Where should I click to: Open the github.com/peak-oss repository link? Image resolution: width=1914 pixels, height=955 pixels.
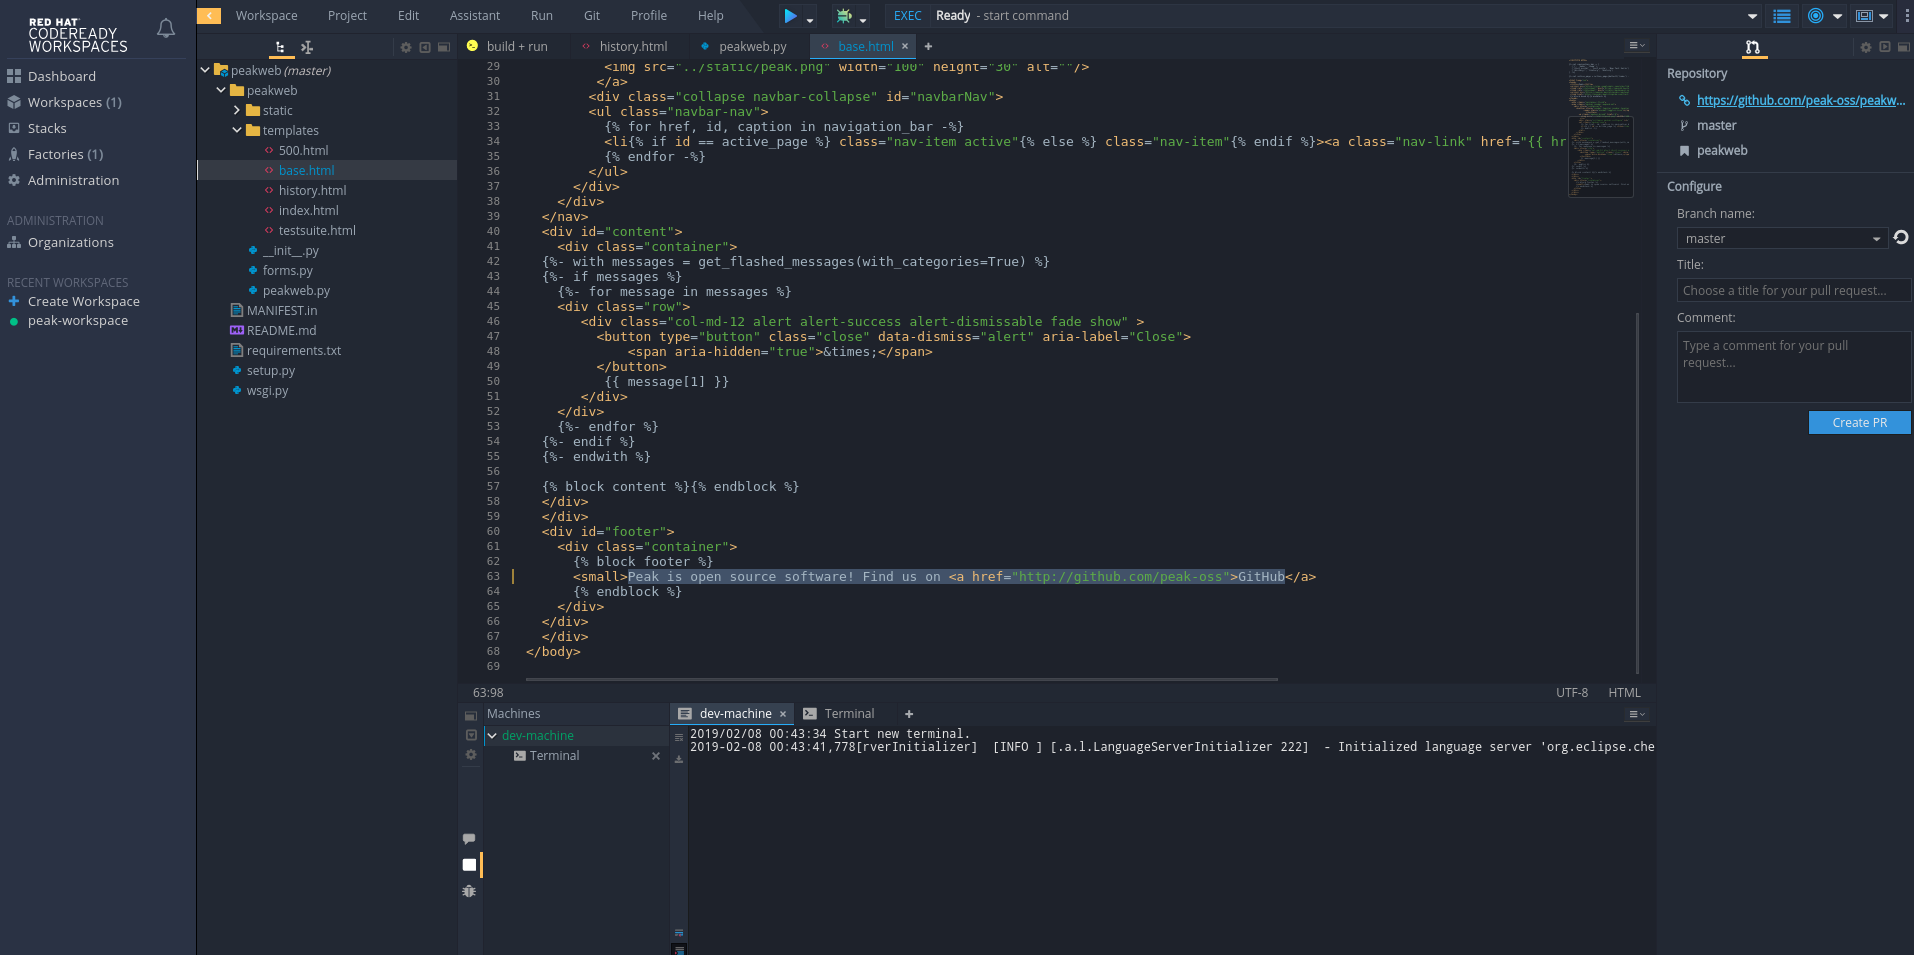tap(1800, 100)
